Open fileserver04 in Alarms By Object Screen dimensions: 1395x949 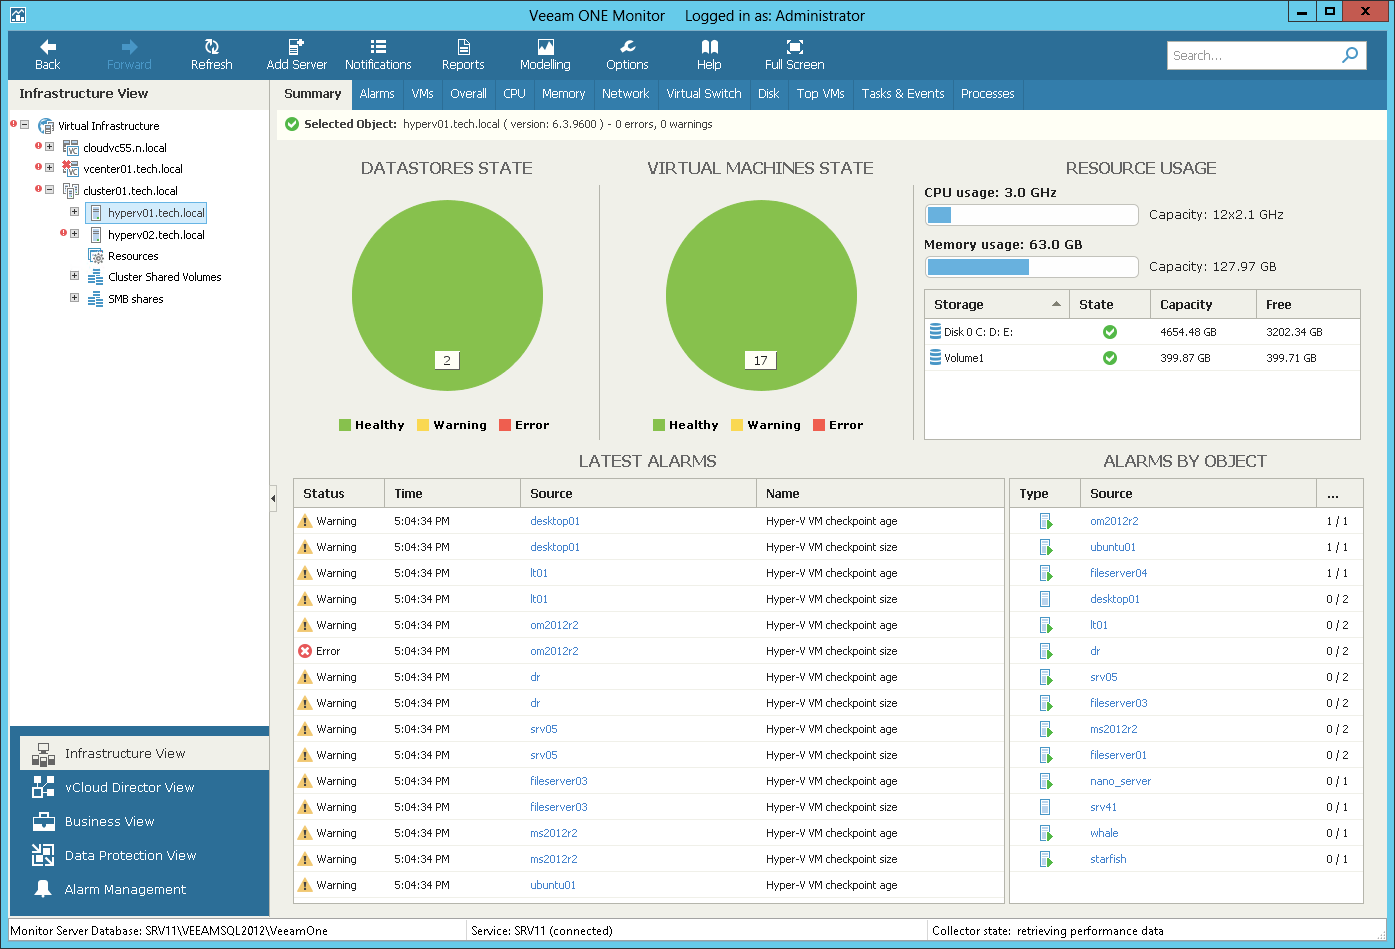tap(1119, 573)
